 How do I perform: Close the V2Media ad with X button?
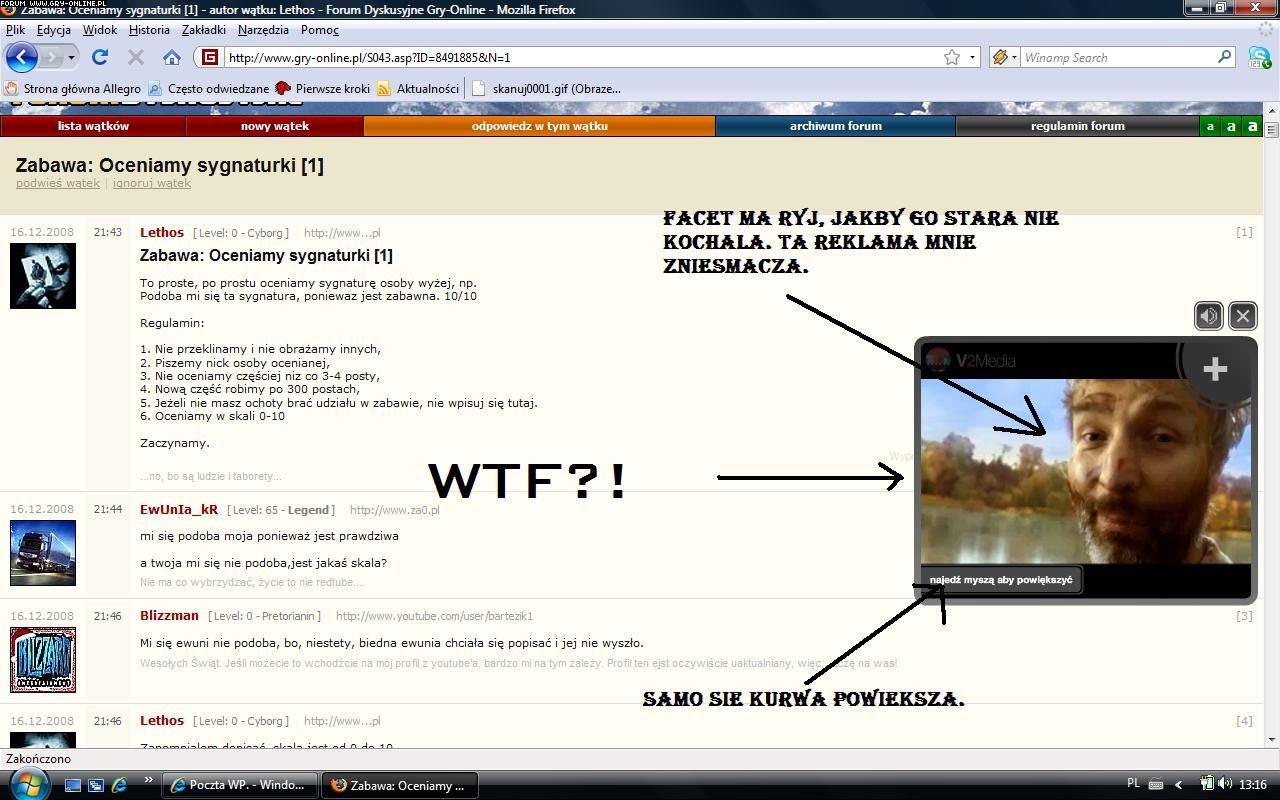coord(1243,316)
